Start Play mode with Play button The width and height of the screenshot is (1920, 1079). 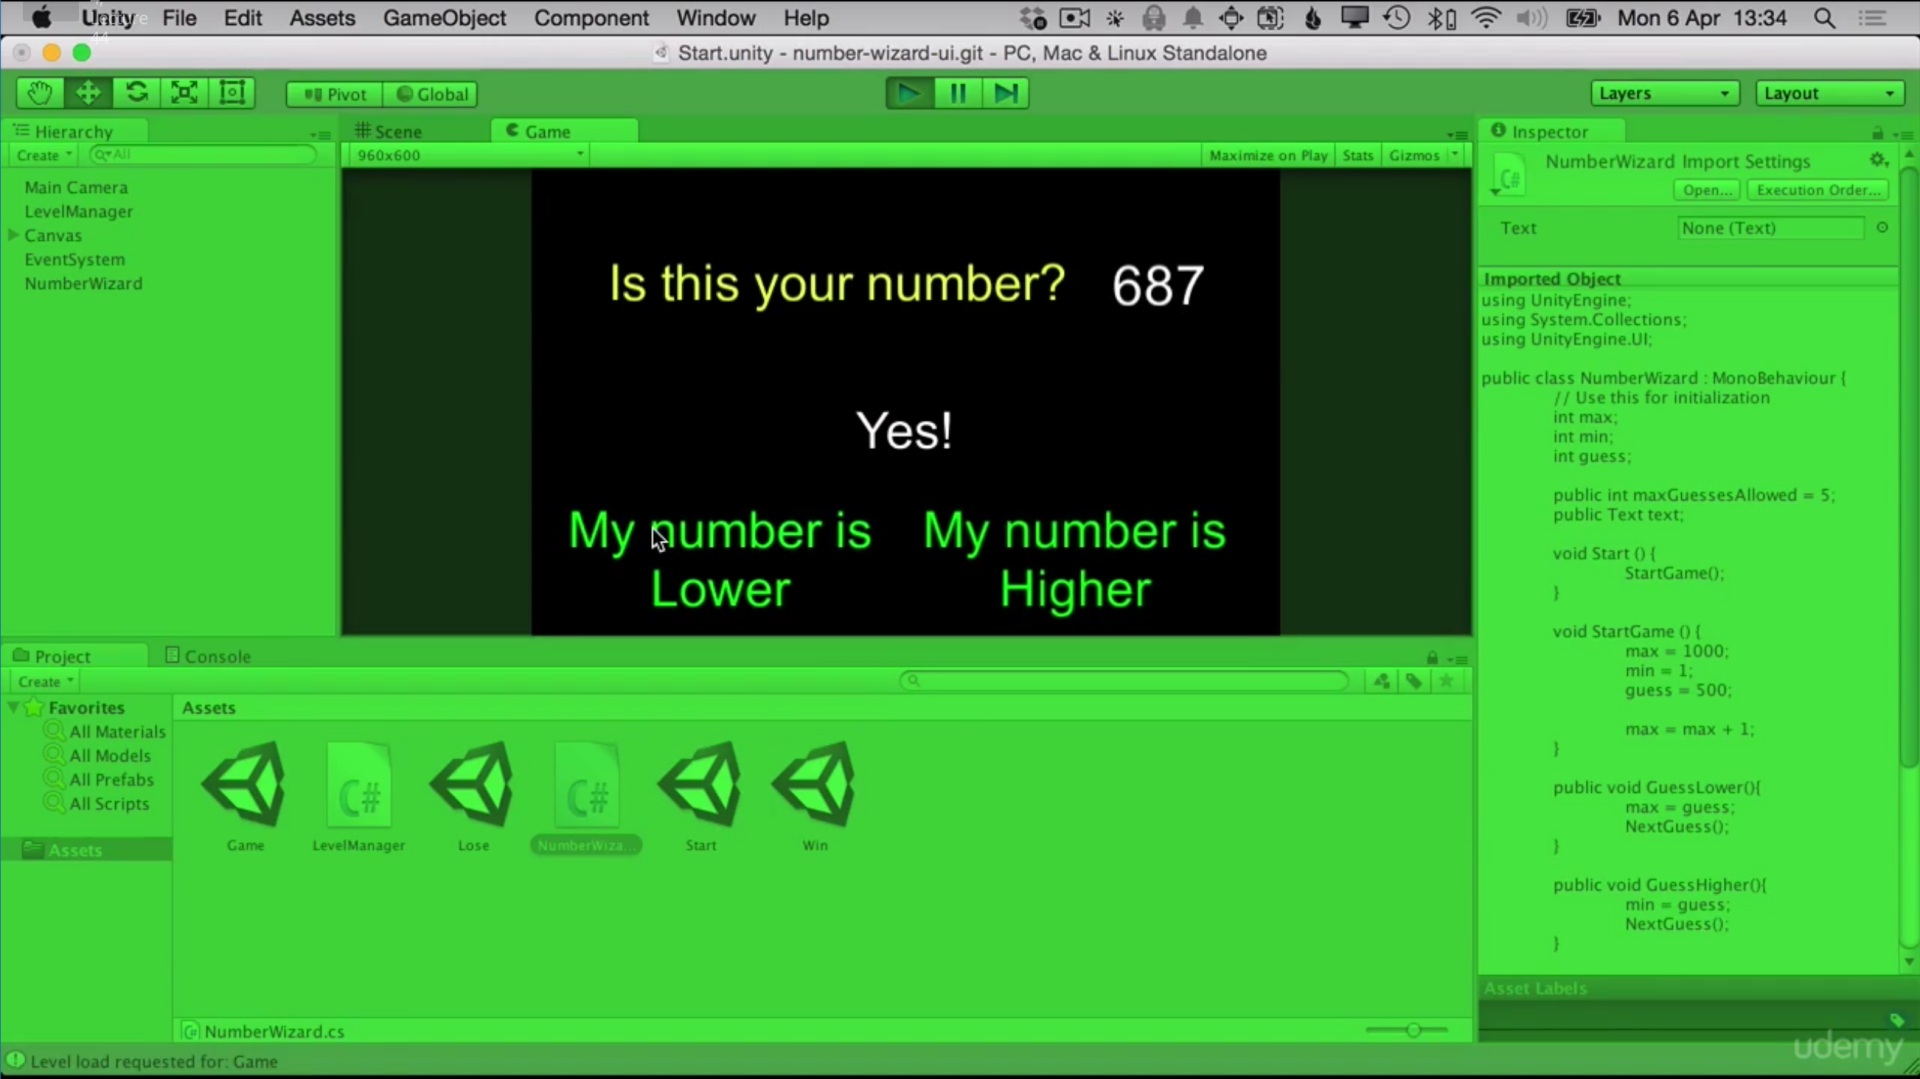coord(909,93)
